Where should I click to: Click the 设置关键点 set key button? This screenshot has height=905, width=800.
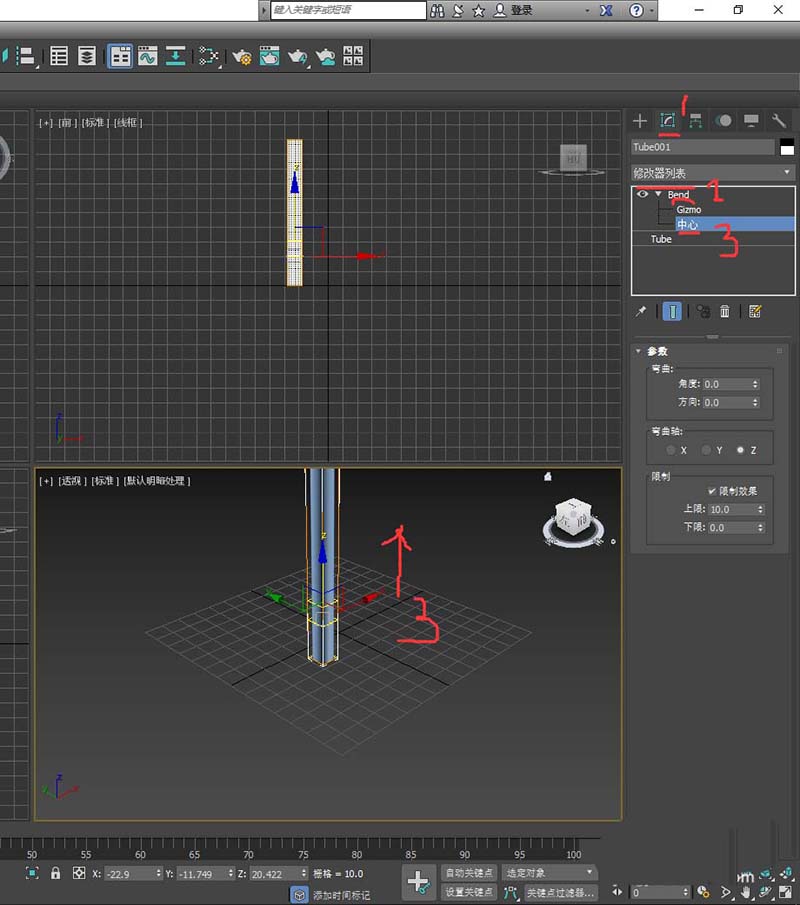click(x=469, y=892)
